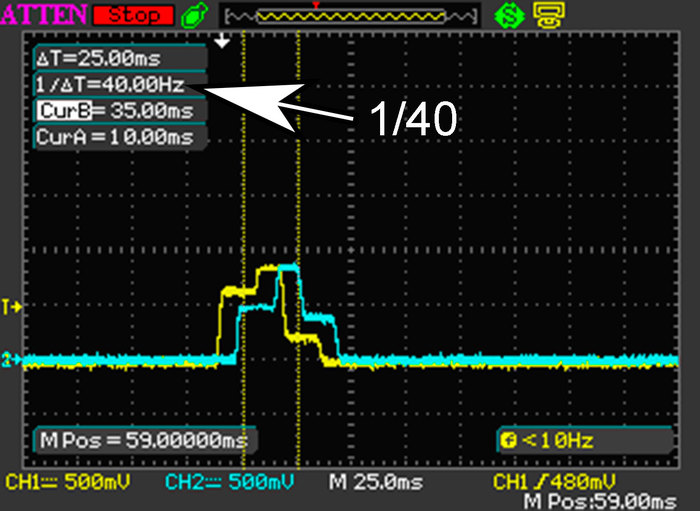Click the ATTEN brand logo
Viewport: 700px width, 511px height.
[41, 15]
